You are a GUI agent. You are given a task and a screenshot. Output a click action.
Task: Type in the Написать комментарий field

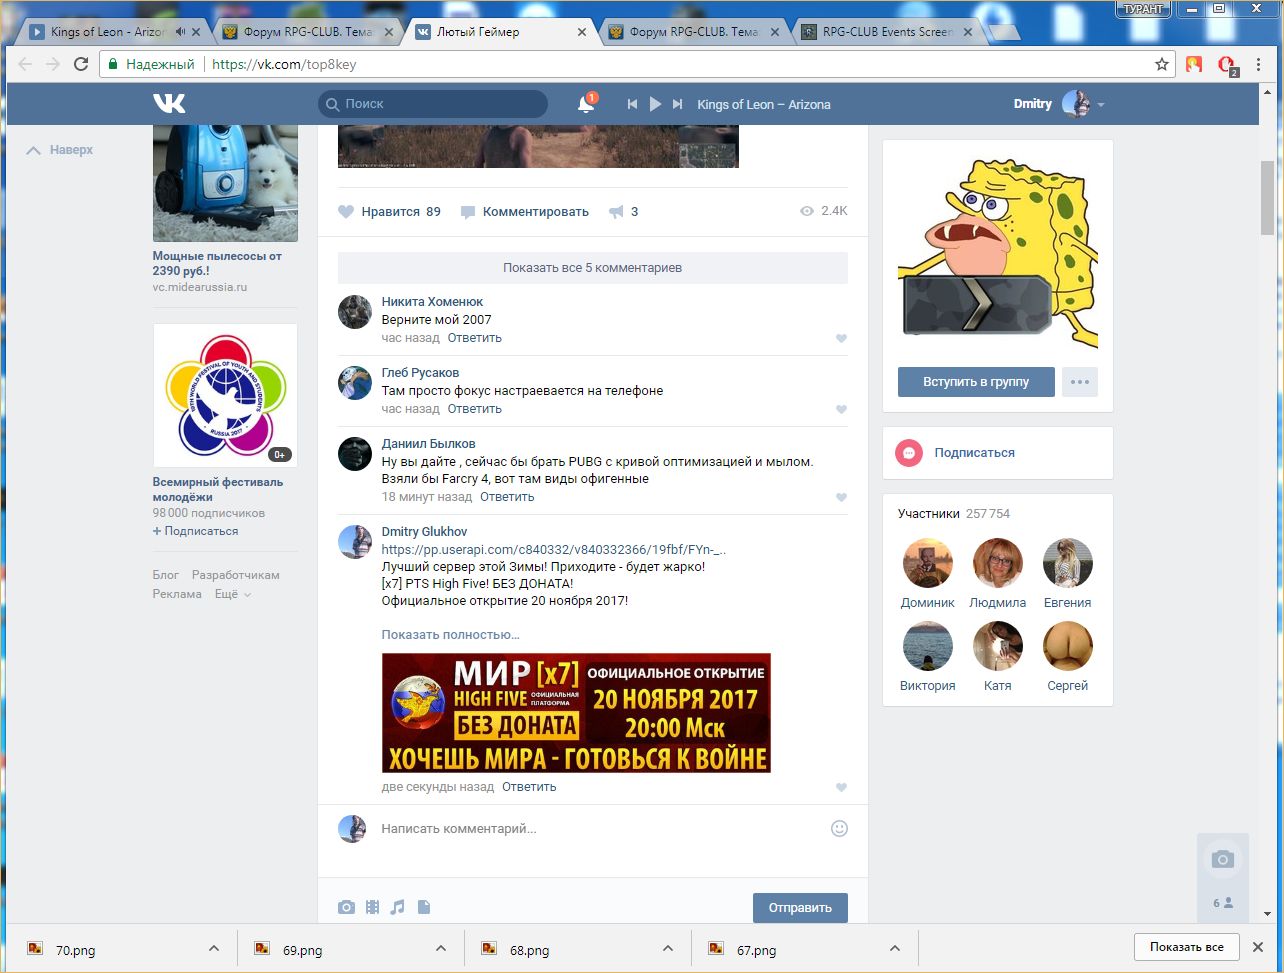(600, 828)
